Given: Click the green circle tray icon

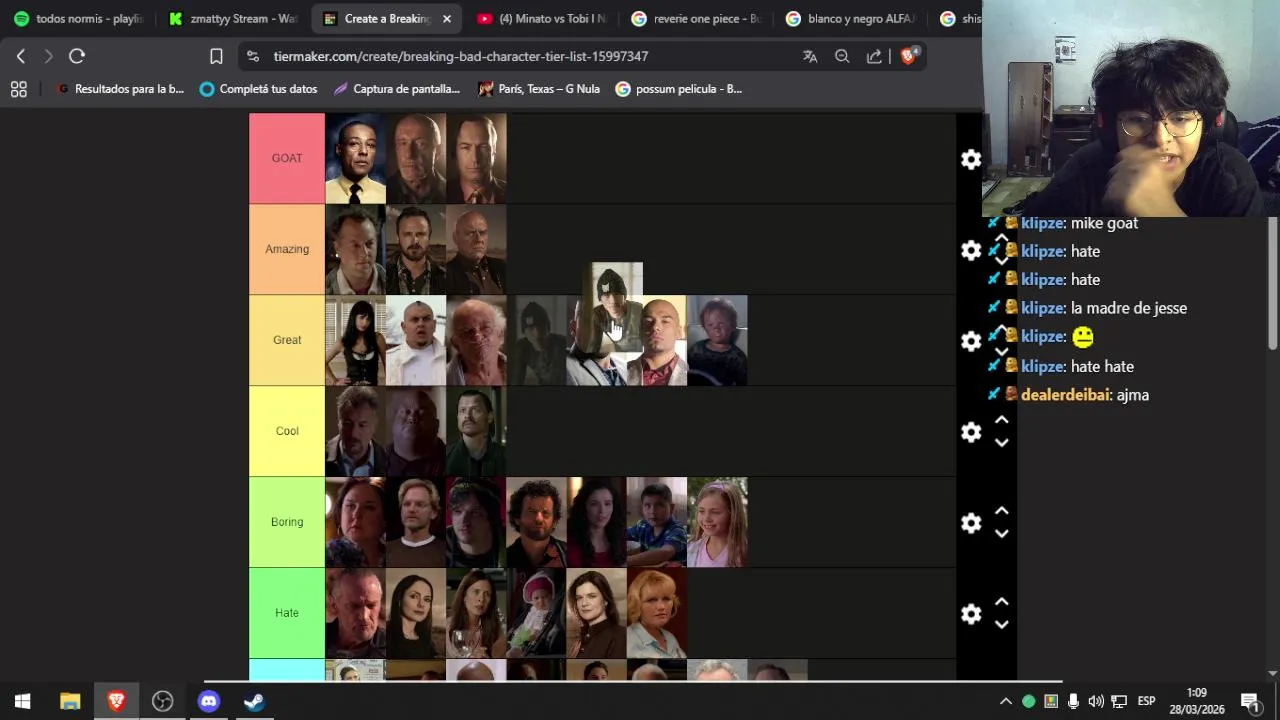Looking at the screenshot, I should click(x=1028, y=701).
